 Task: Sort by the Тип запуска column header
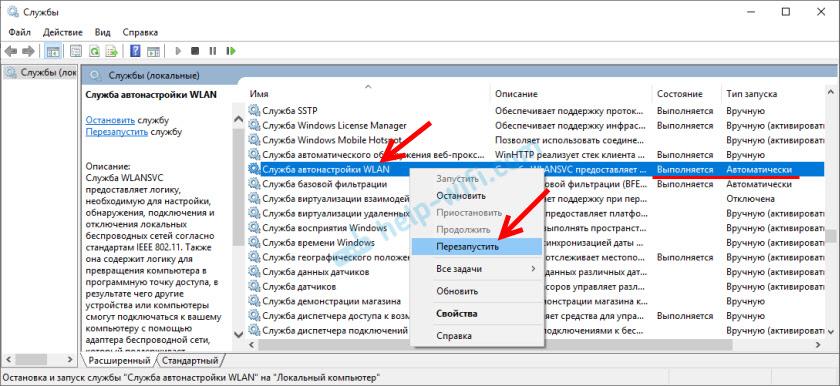pos(773,94)
